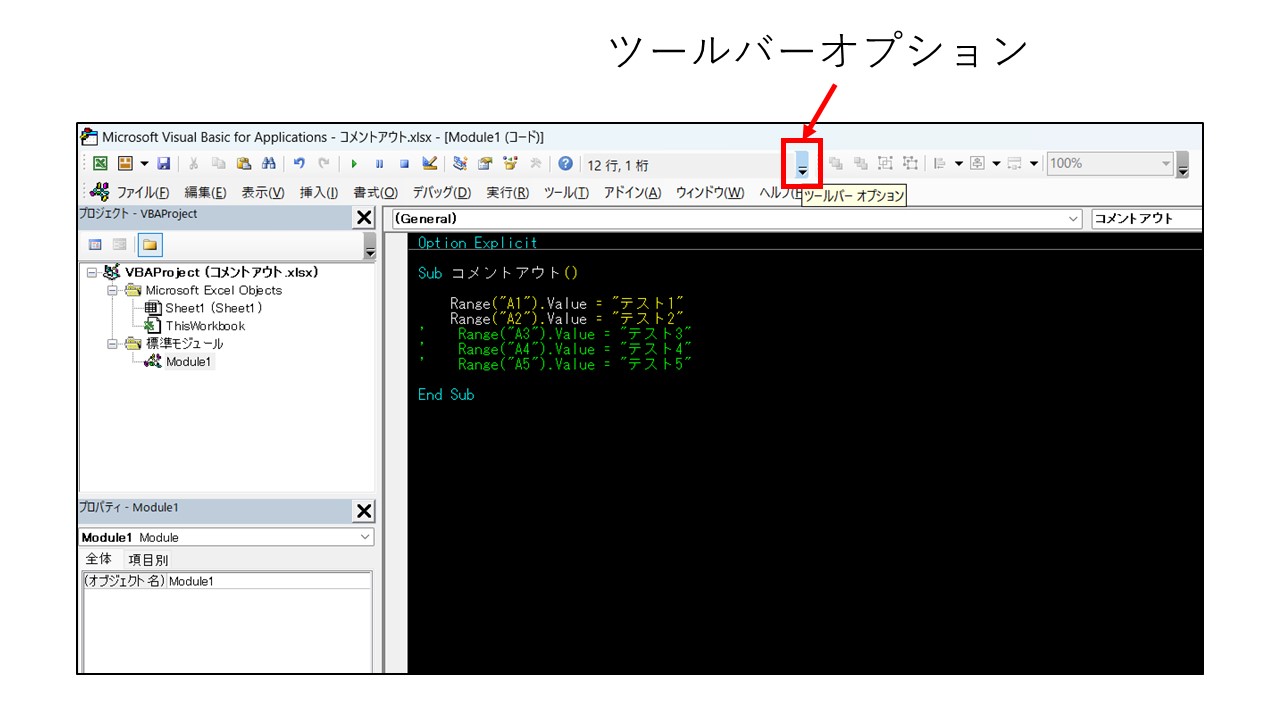
Task: Open the Insert object dropdown arrow
Action: click(144, 164)
